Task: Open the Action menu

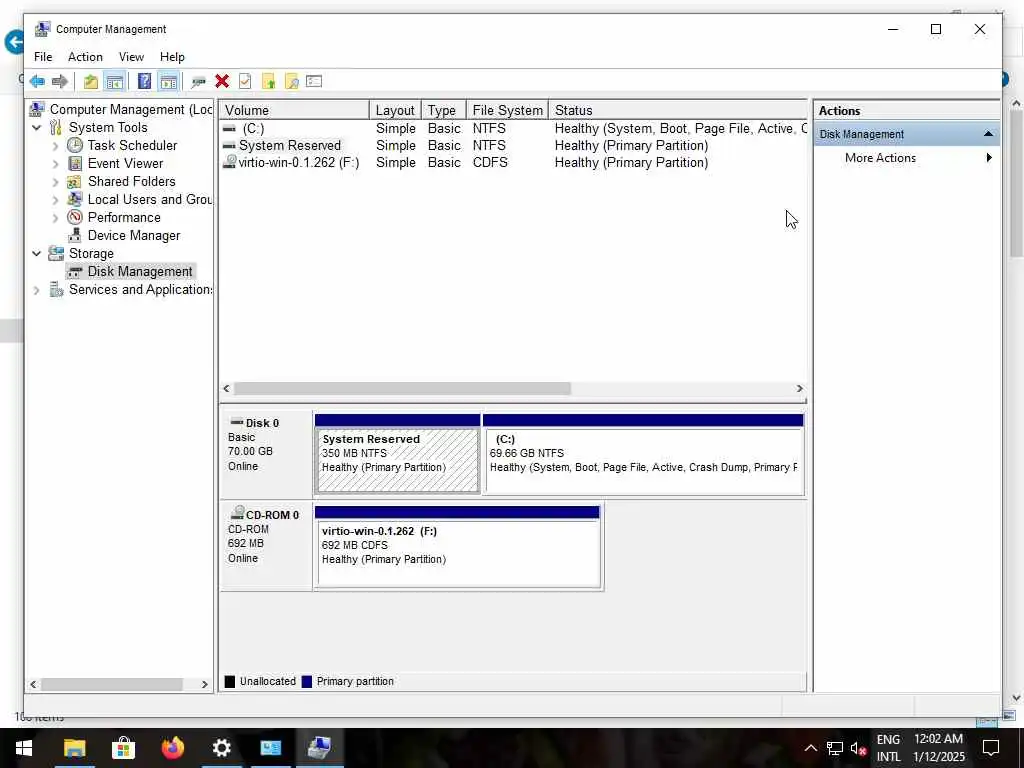Action: pyautogui.click(x=86, y=57)
